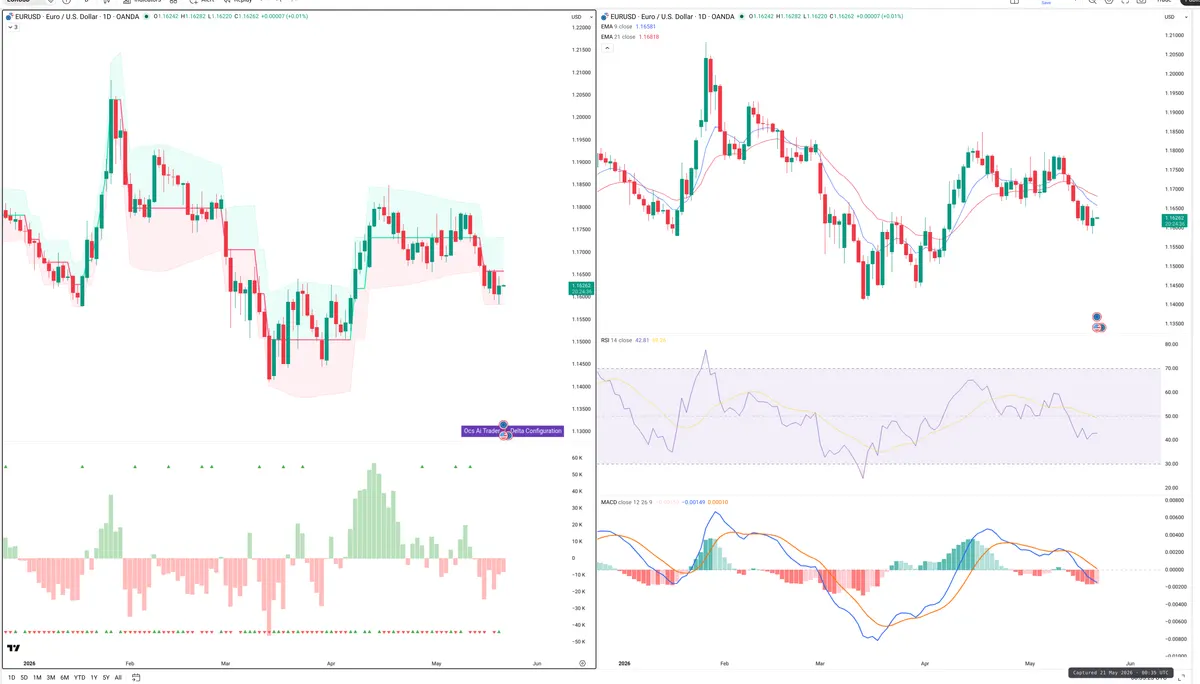
Task: Click the MACD value −0.00149
Action: click(694, 501)
